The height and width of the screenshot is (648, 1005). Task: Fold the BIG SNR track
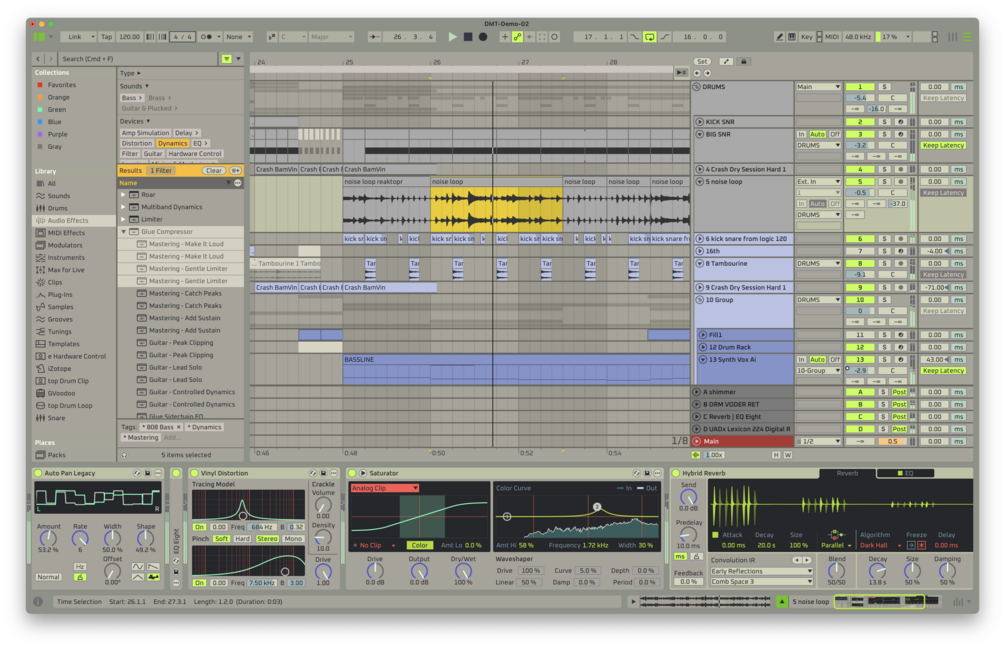point(700,135)
